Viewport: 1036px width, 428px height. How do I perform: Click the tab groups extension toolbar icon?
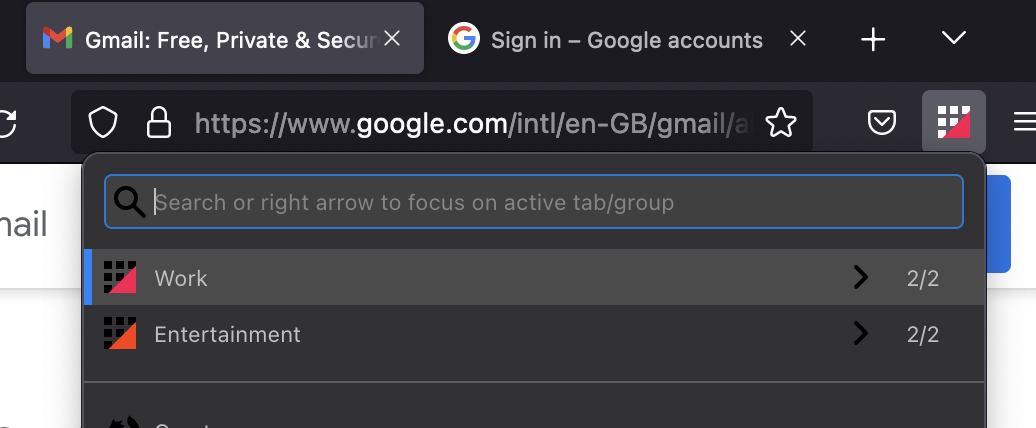click(x=953, y=122)
